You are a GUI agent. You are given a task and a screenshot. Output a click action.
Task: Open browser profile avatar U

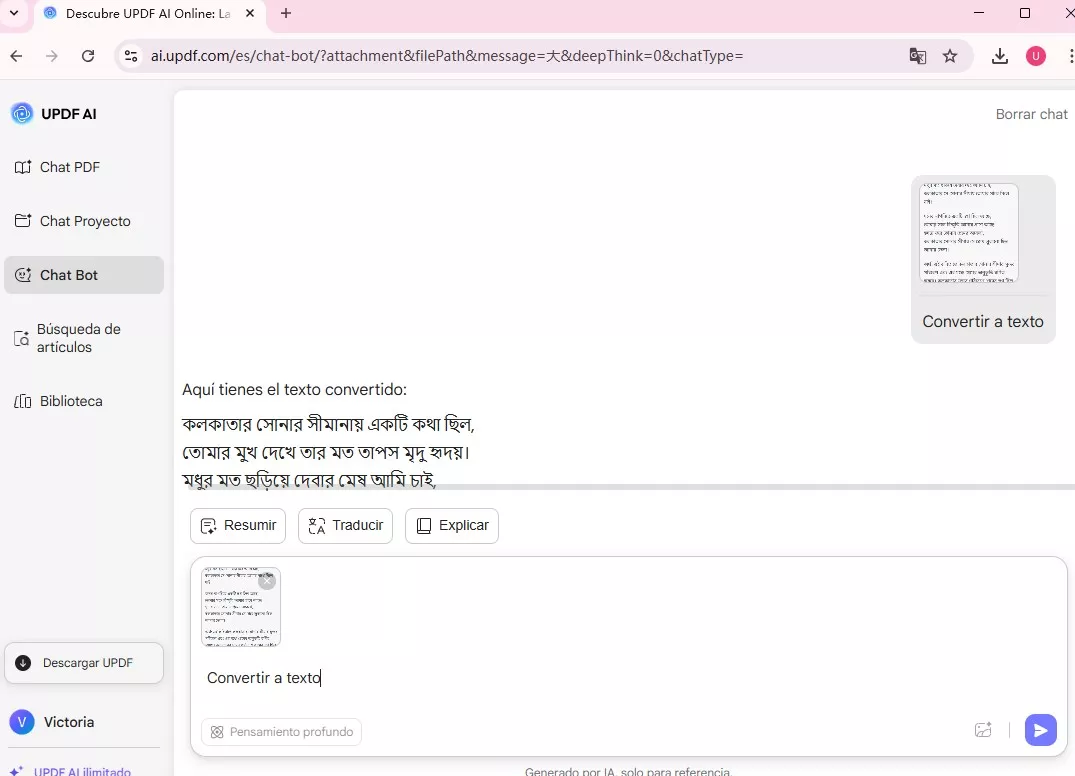pos(1035,56)
